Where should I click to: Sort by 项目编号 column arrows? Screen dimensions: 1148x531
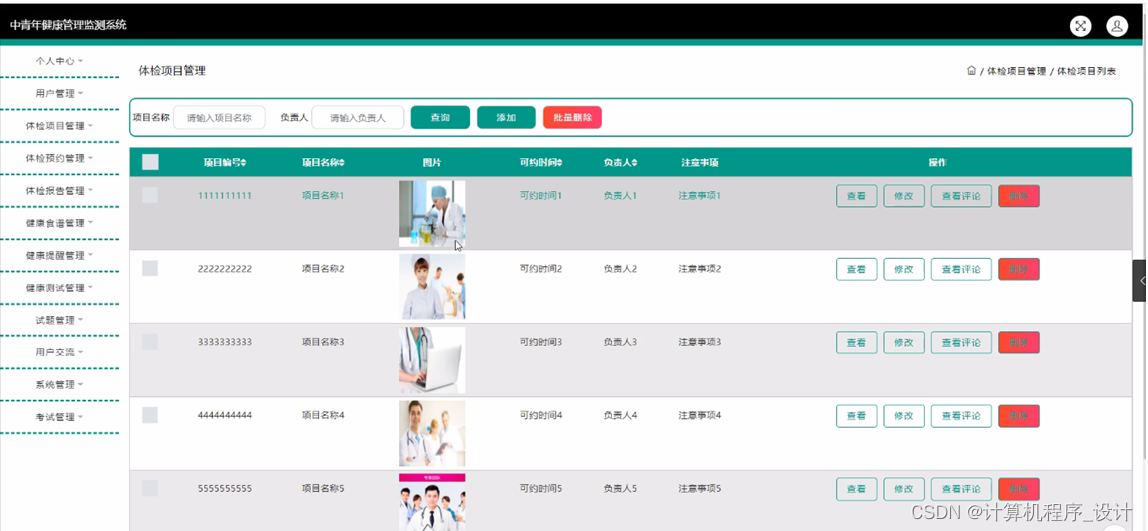point(243,163)
